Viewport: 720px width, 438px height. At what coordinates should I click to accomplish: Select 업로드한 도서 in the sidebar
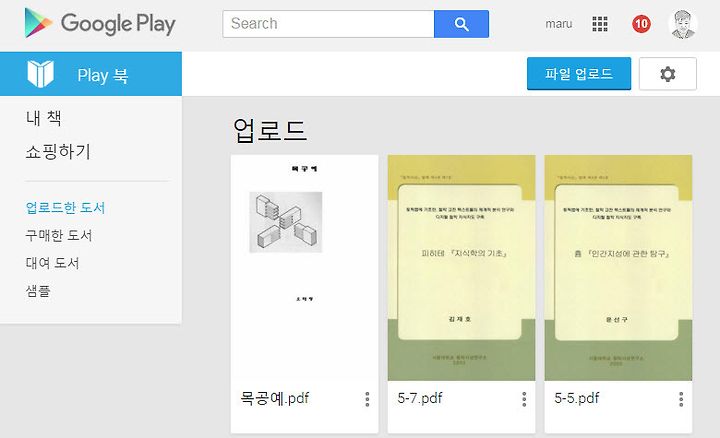(65, 208)
